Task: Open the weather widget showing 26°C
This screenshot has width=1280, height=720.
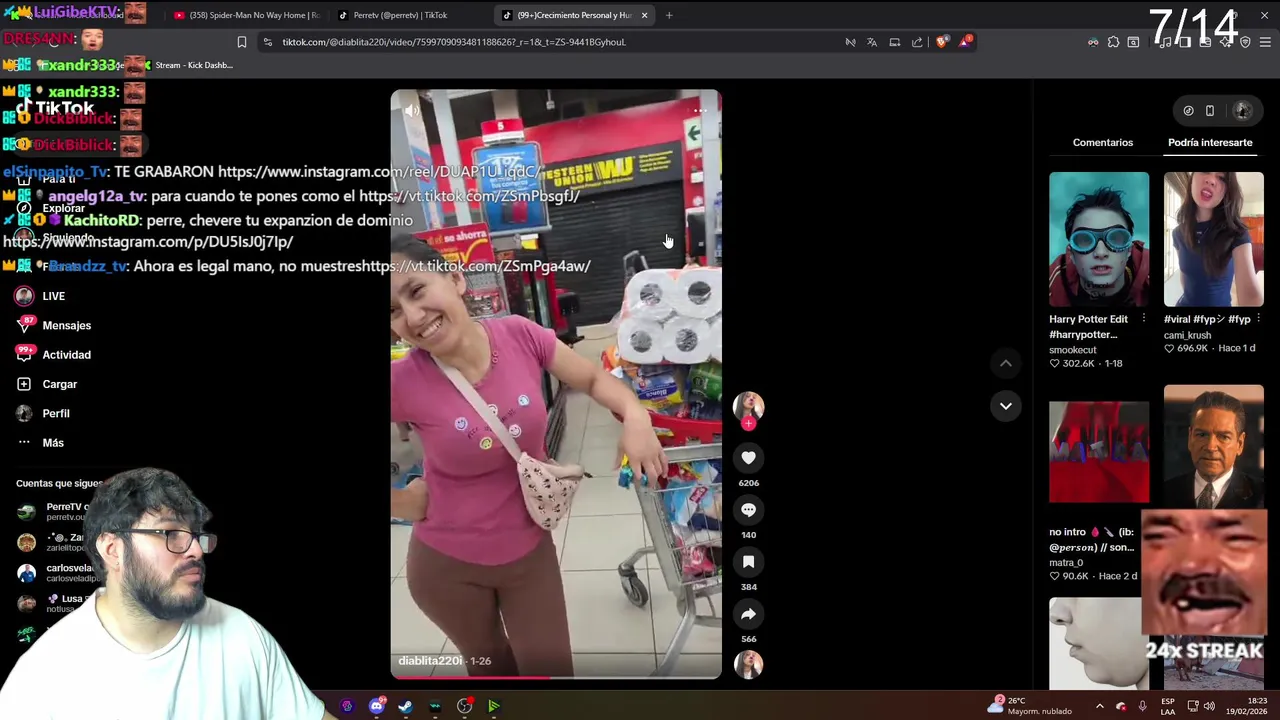Action: coord(1029,706)
